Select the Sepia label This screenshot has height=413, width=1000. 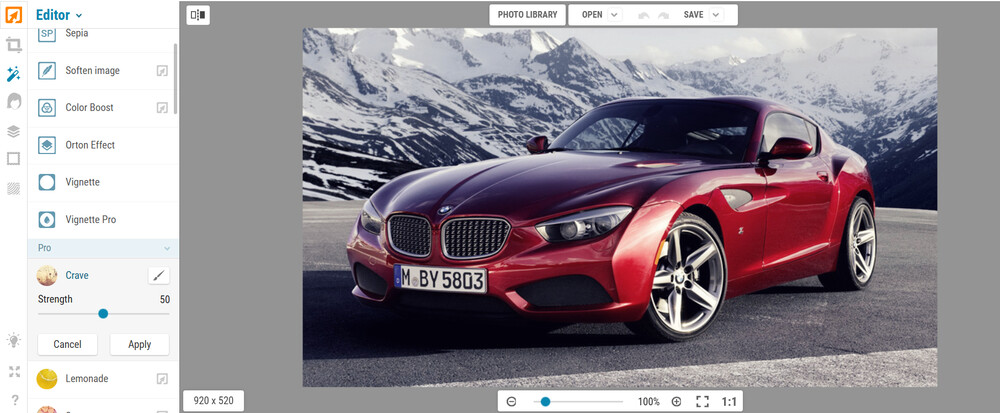click(x=77, y=33)
